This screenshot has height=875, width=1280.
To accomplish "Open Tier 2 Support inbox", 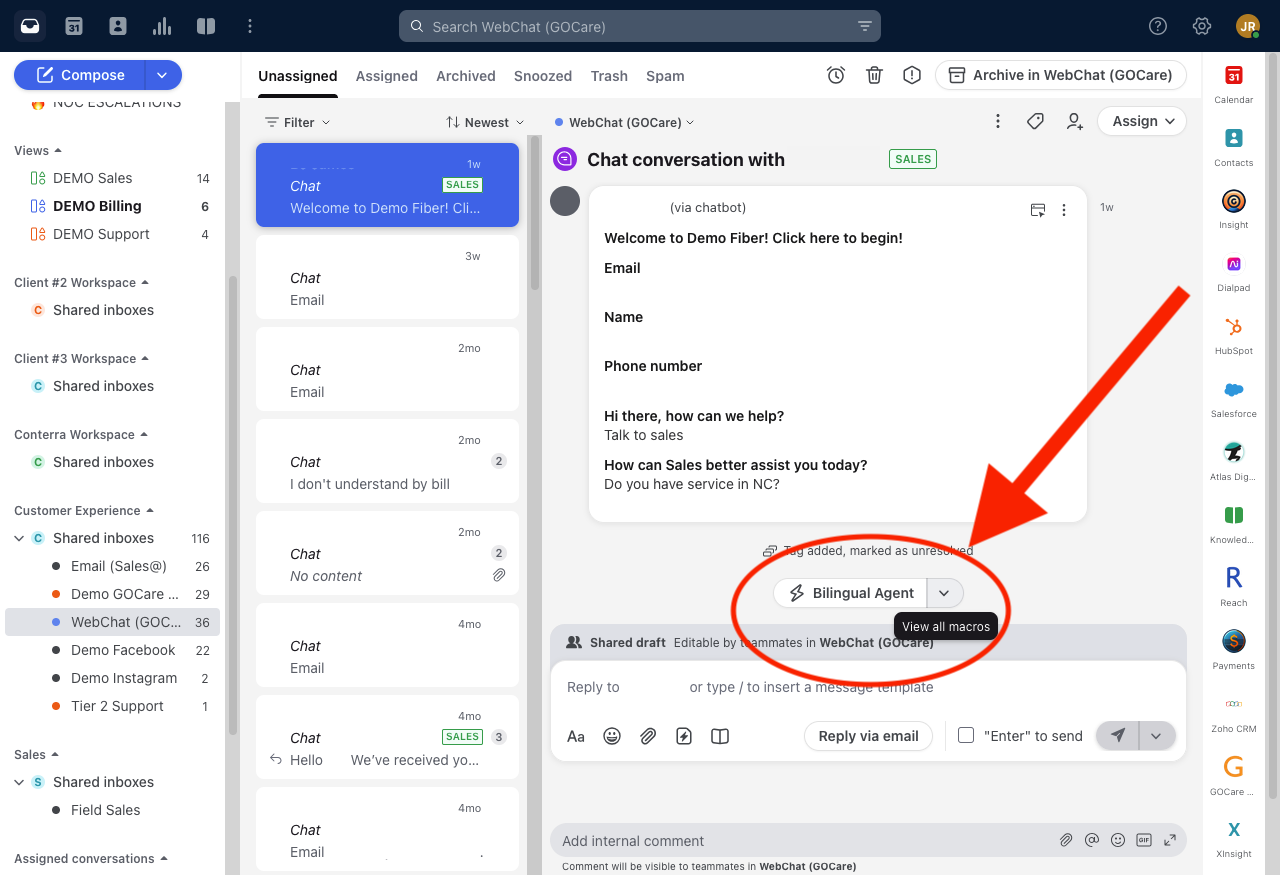I will click(x=117, y=706).
